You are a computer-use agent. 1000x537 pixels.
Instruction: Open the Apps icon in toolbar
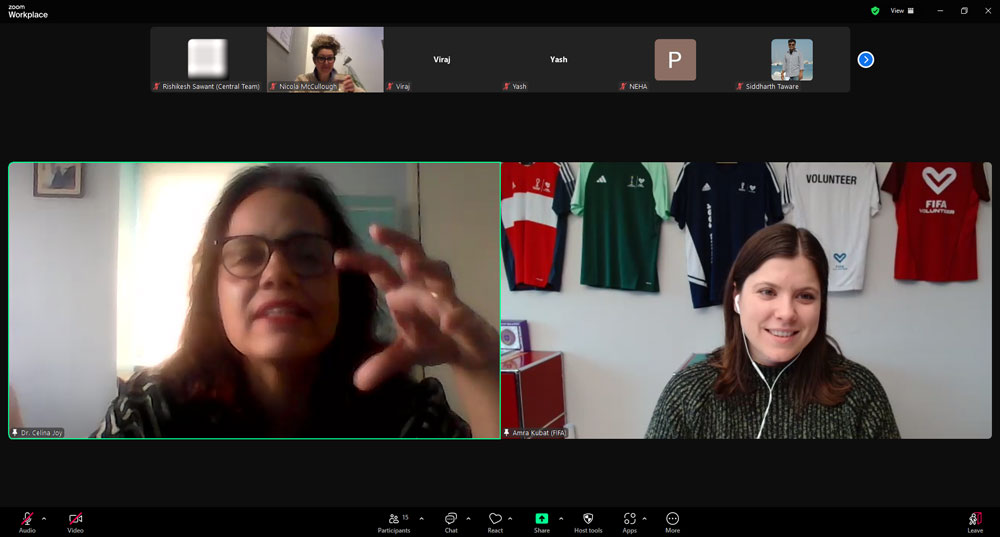pos(629,519)
